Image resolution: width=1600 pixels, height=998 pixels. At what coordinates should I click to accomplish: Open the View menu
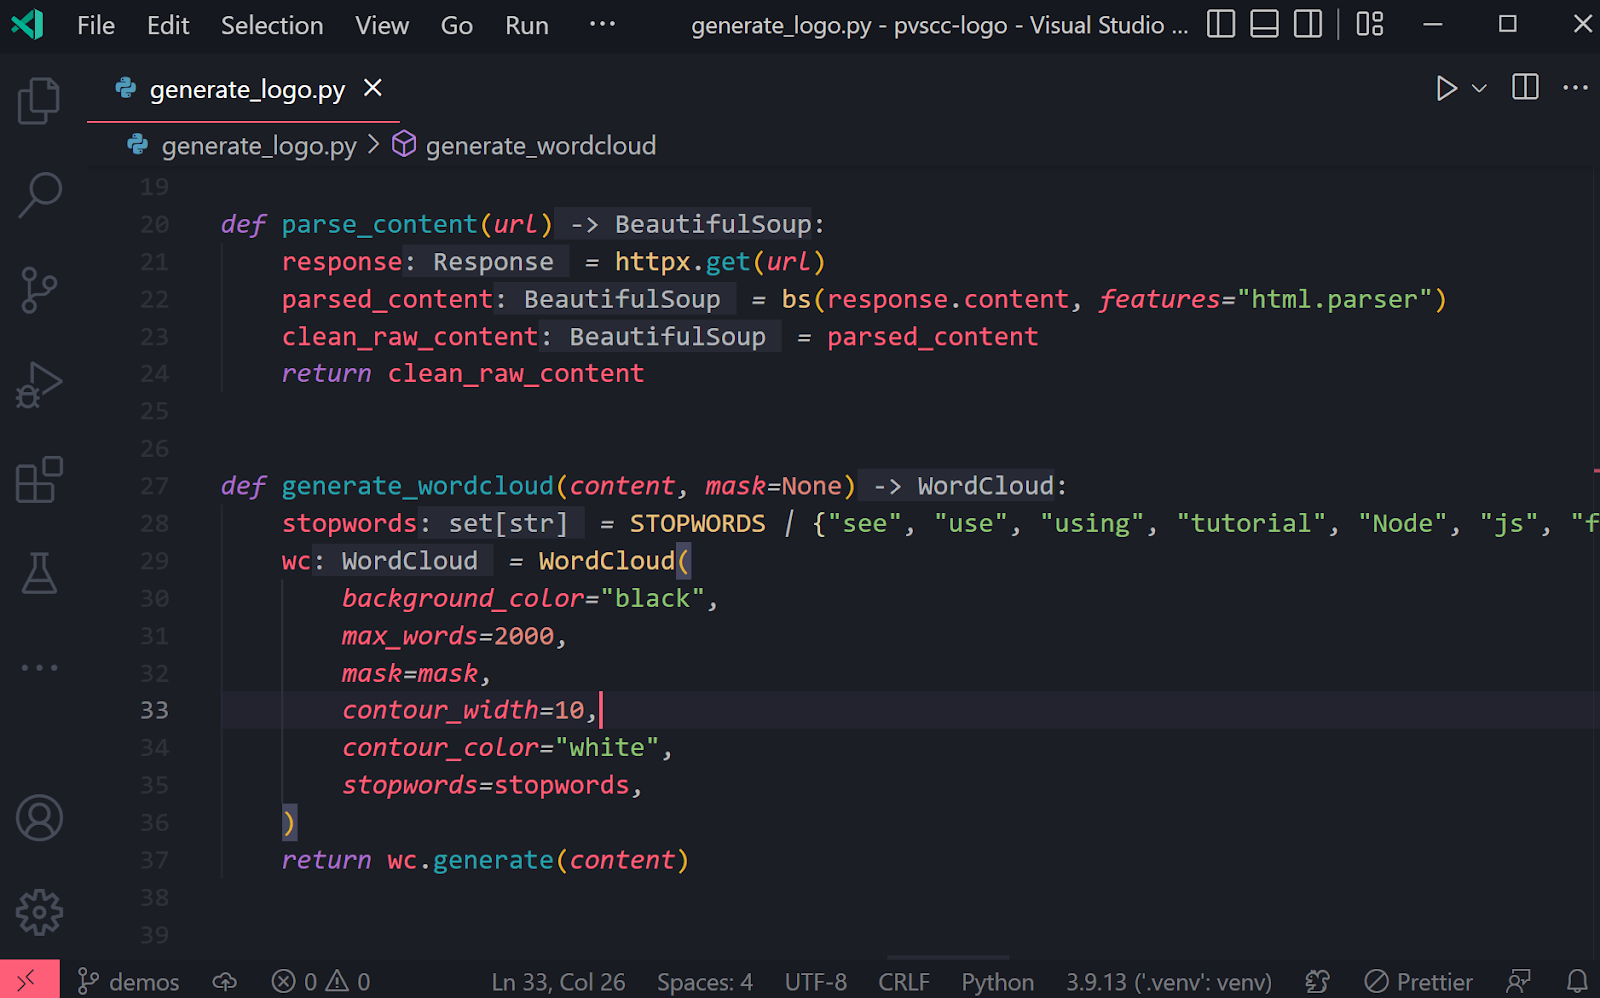click(x=381, y=25)
